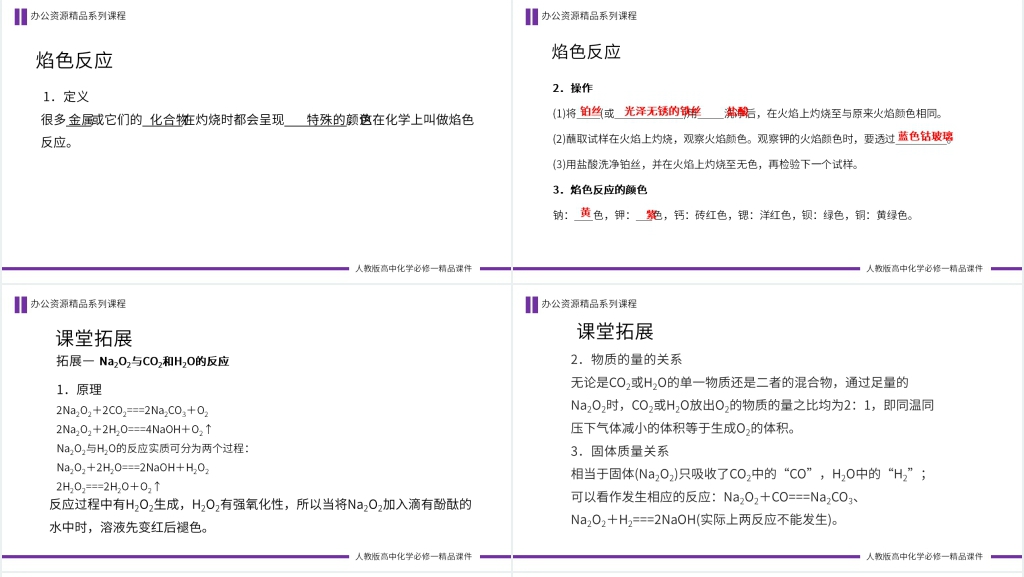Click the red answer '光洁无锈的铁丝'
Viewport: 1024px width, 577px height.
click(x=662, y=112)
